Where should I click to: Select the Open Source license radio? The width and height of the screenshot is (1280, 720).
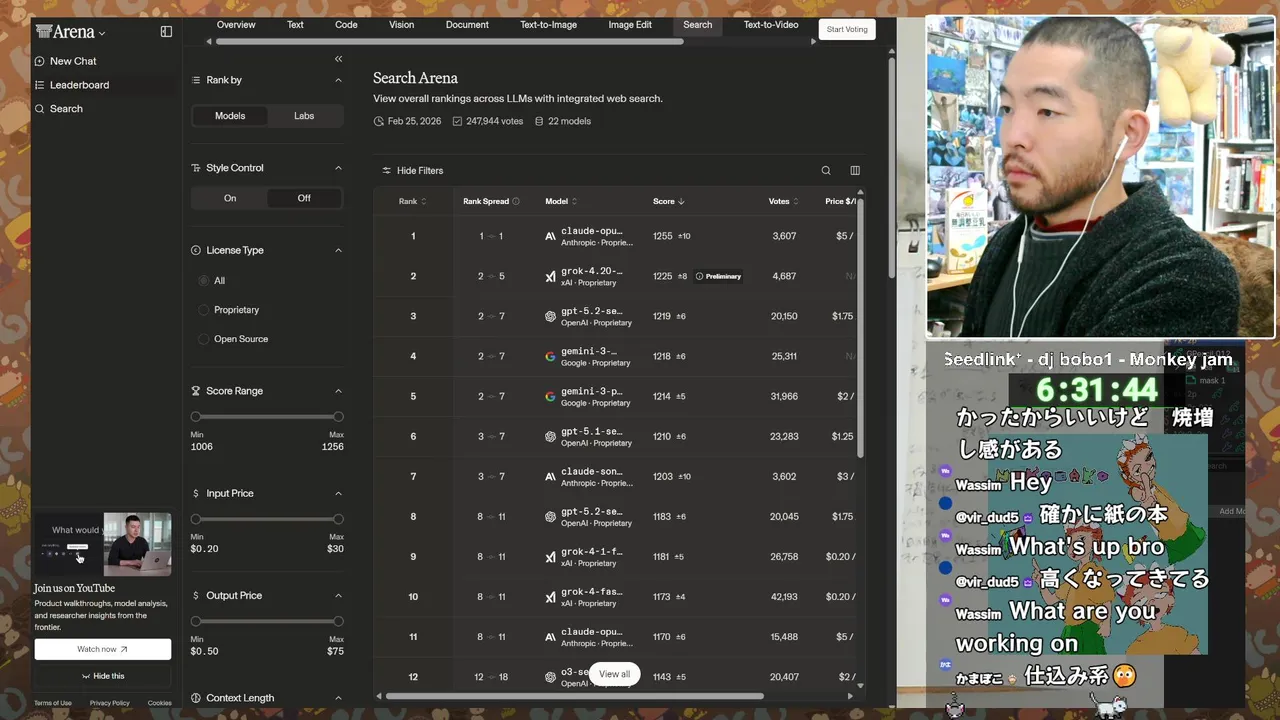click(204, 339)
